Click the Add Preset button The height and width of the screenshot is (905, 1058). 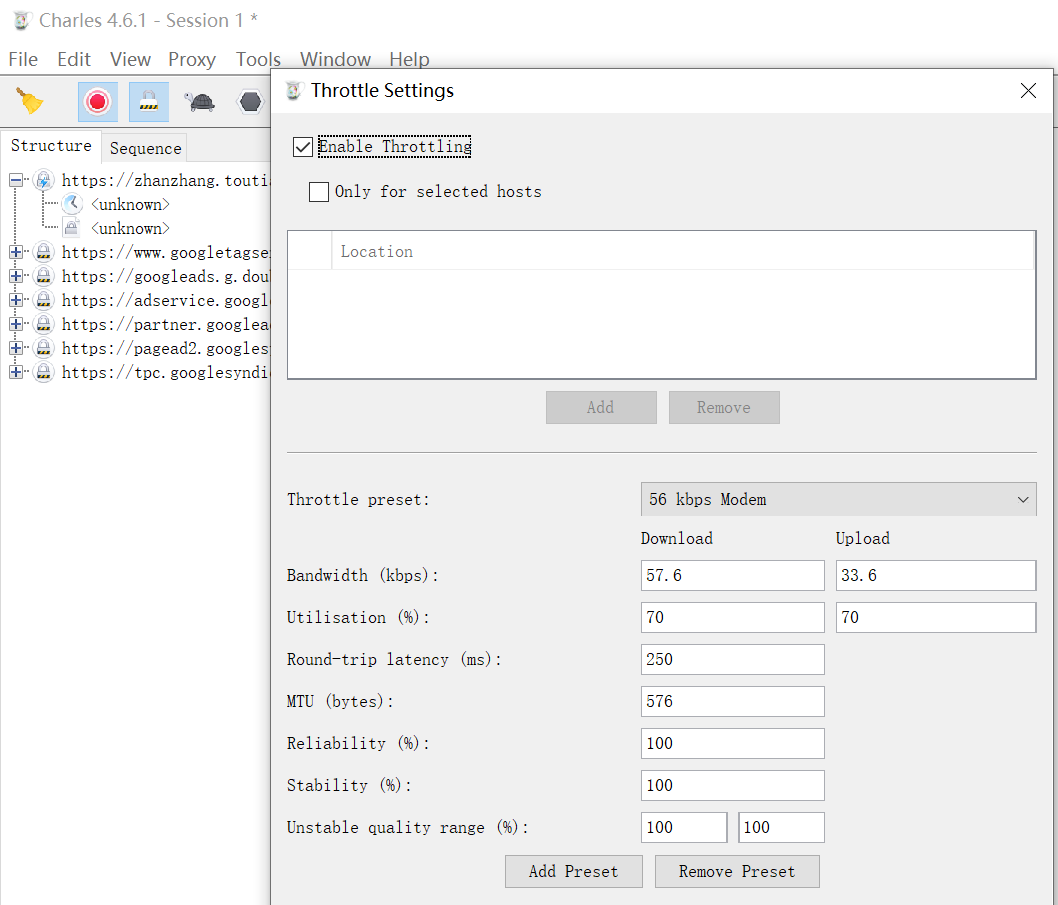click(574, 871)
